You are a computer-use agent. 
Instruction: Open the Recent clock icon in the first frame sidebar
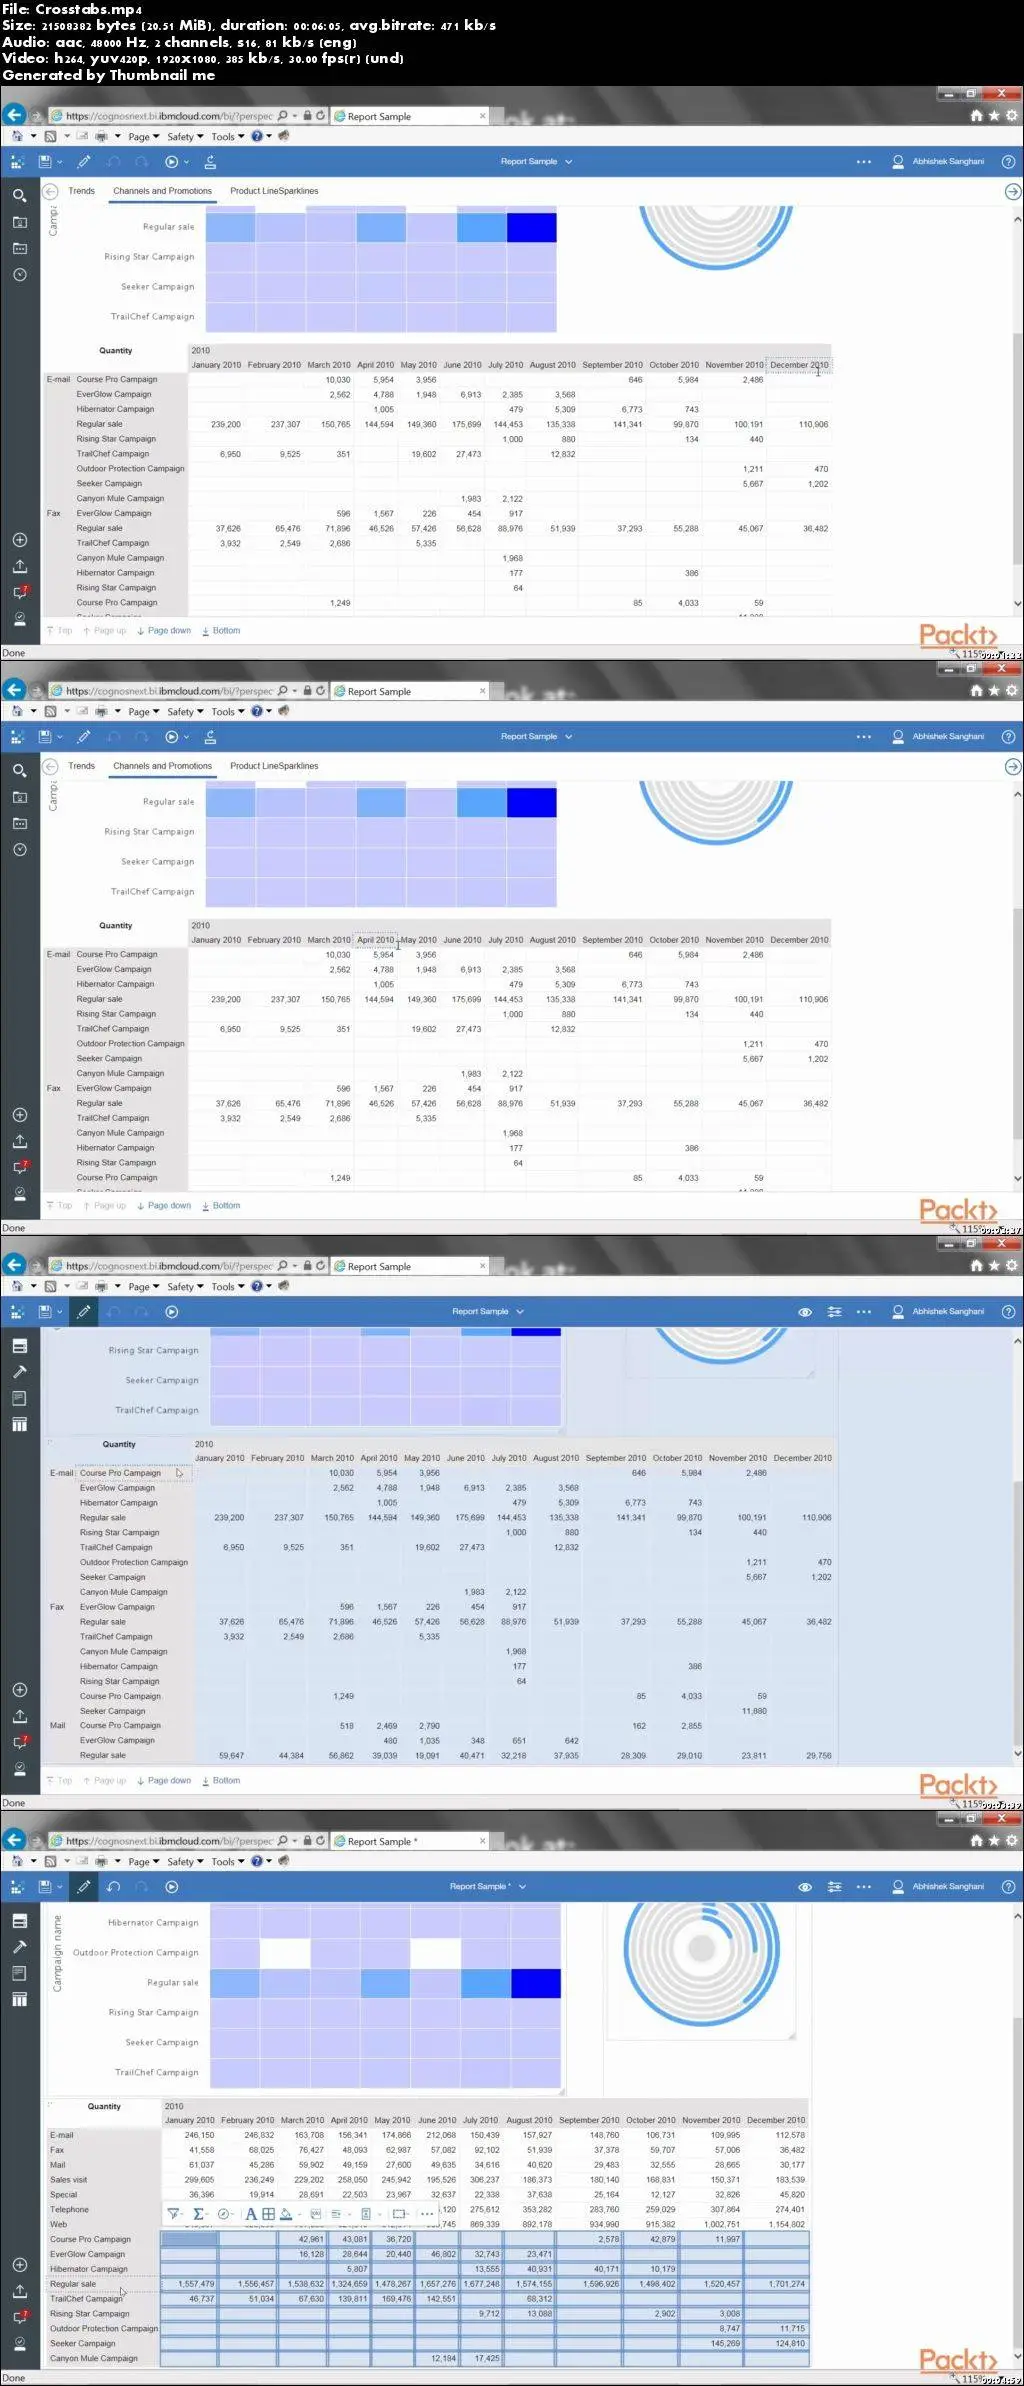pos(19,274)
